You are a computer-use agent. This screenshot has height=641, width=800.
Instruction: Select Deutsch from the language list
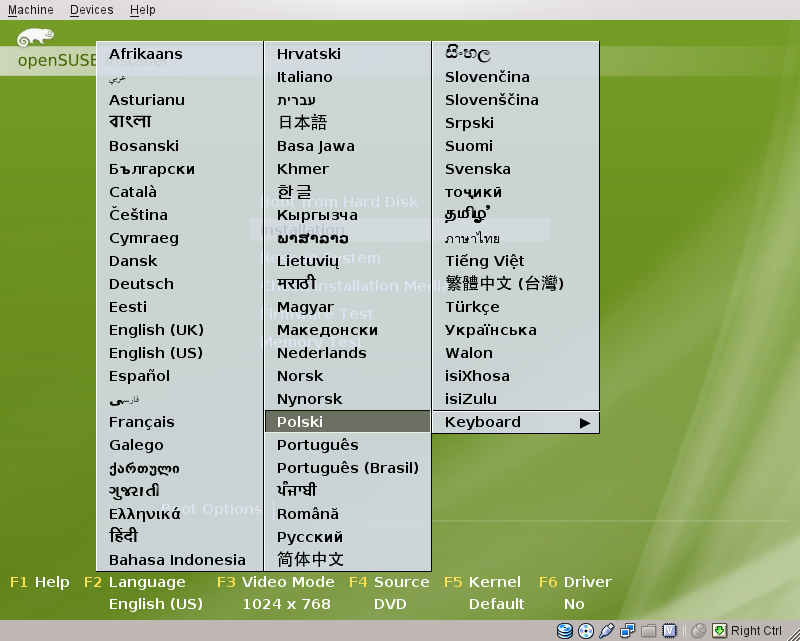point(141,284)
